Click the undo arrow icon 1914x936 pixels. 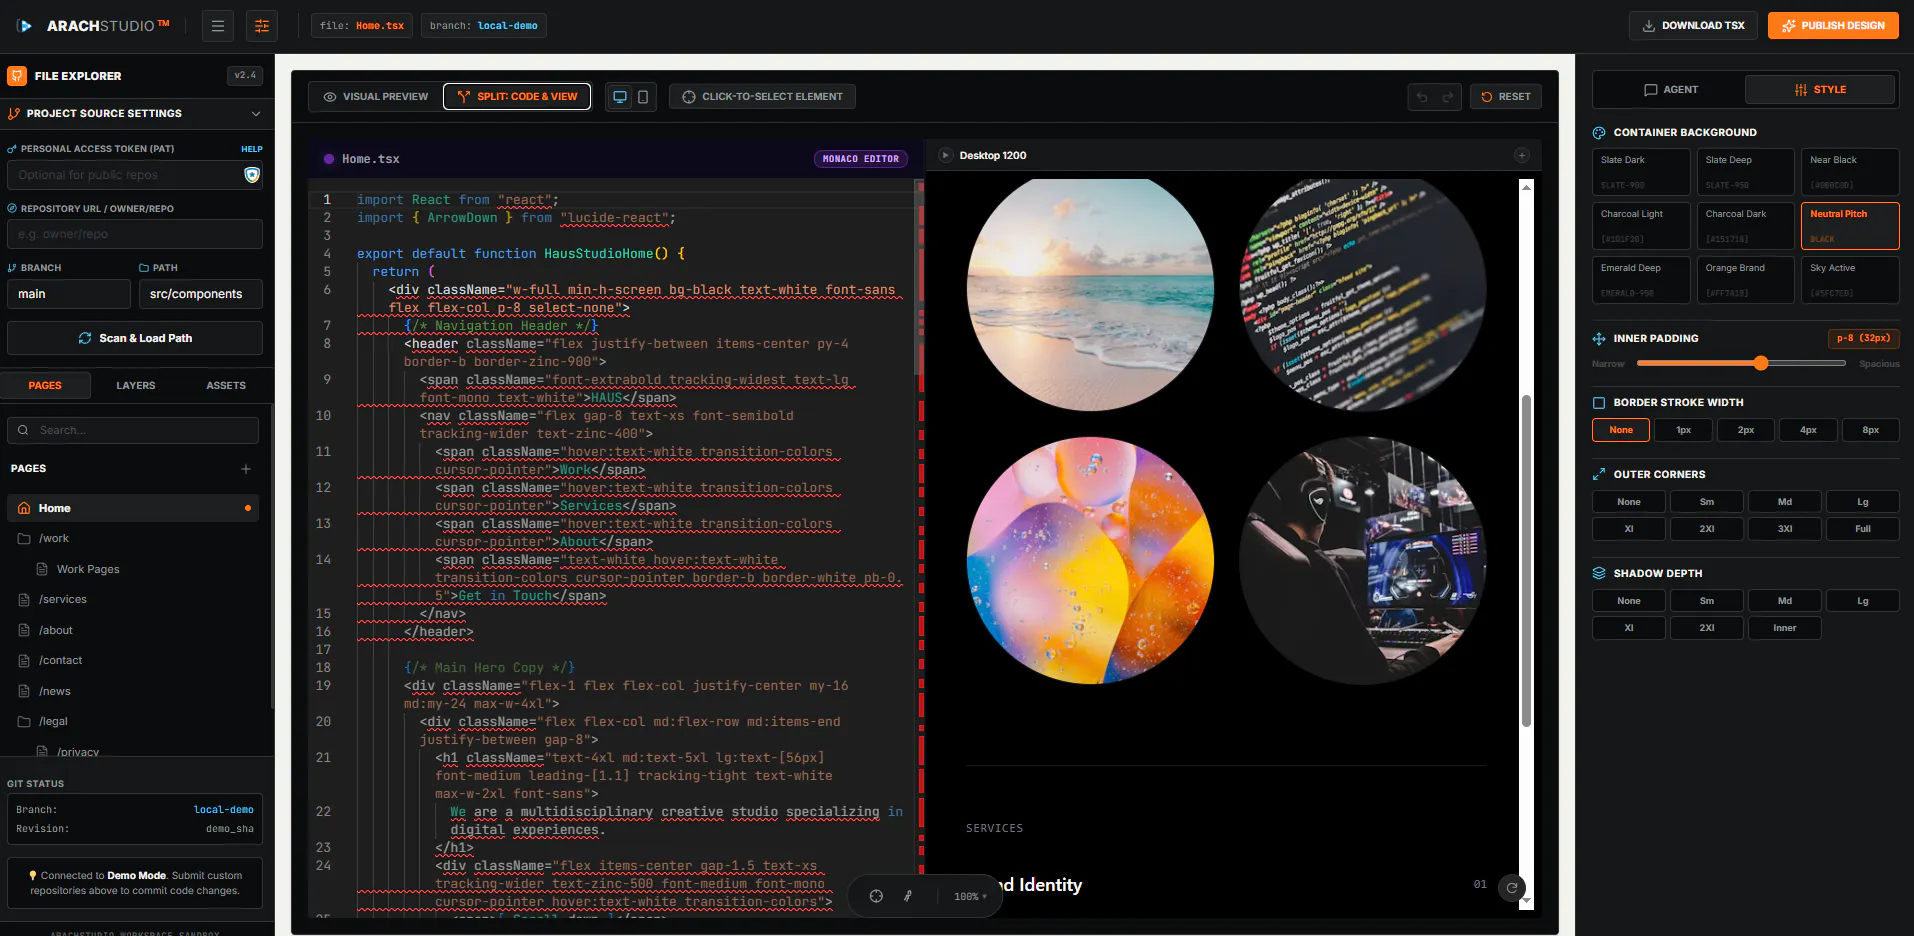click(x=1422, y=97)
